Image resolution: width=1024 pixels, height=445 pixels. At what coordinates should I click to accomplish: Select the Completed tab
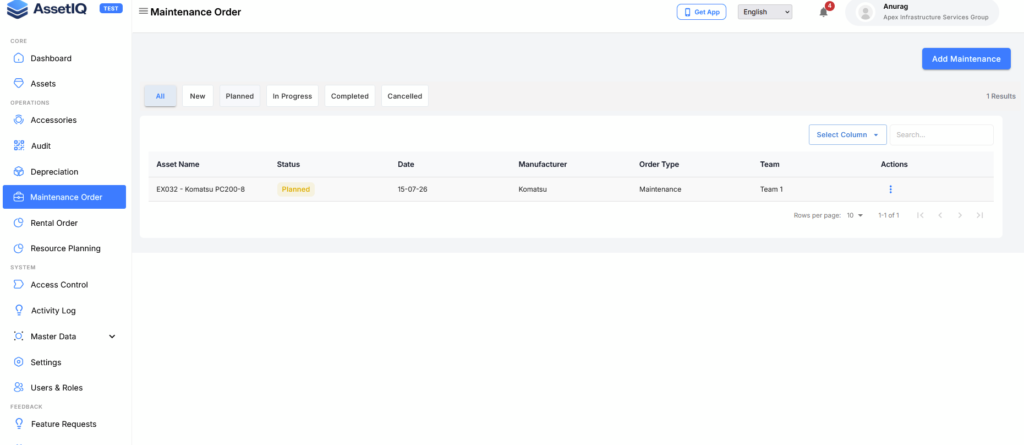[349, 96]
